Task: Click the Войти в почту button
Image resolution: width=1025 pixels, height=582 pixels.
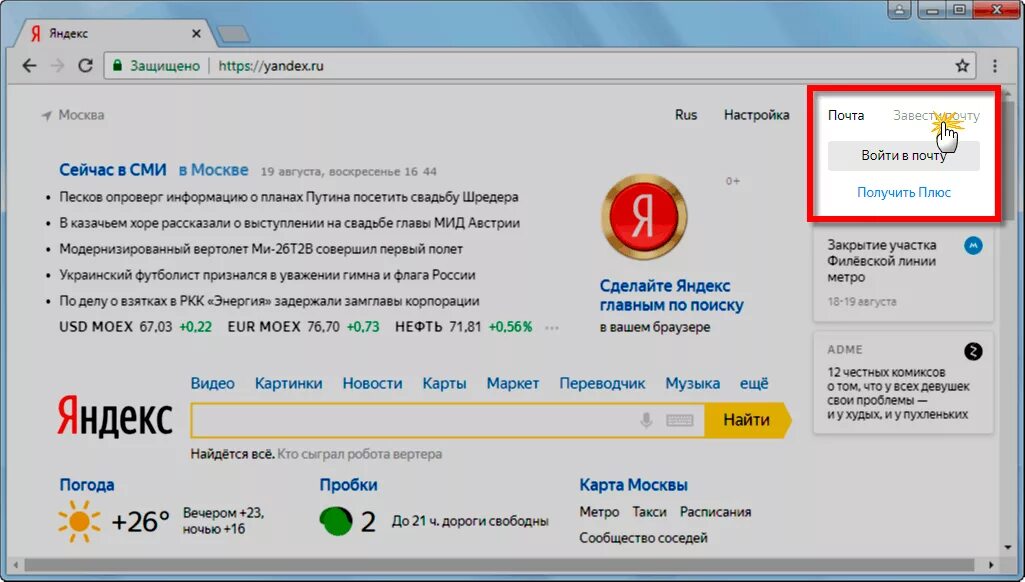Action: pos(903,156)
